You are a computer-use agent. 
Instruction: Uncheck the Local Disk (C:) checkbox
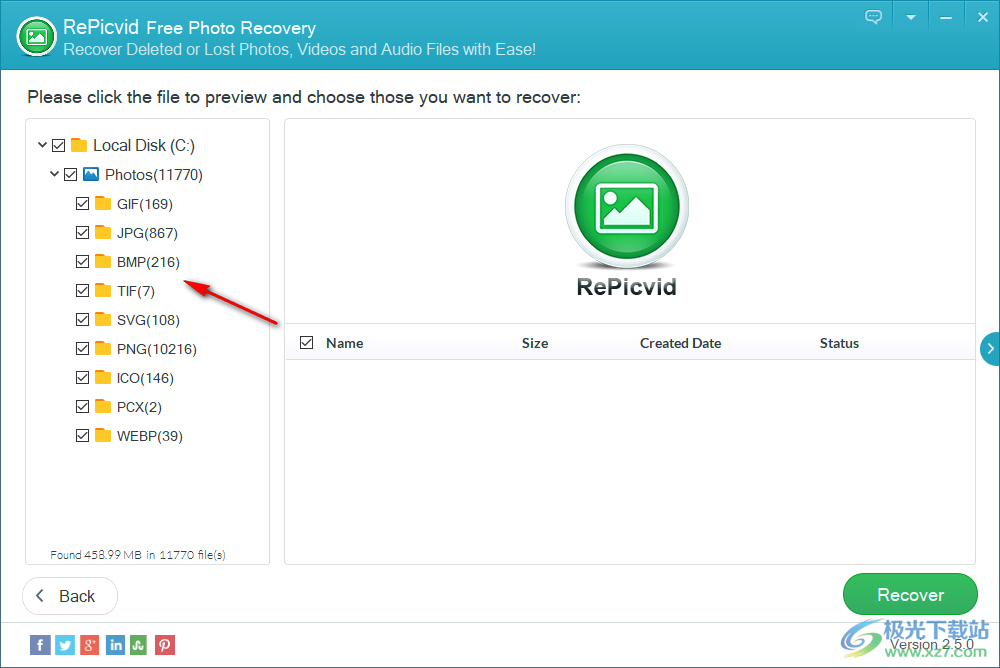point(59,145)
